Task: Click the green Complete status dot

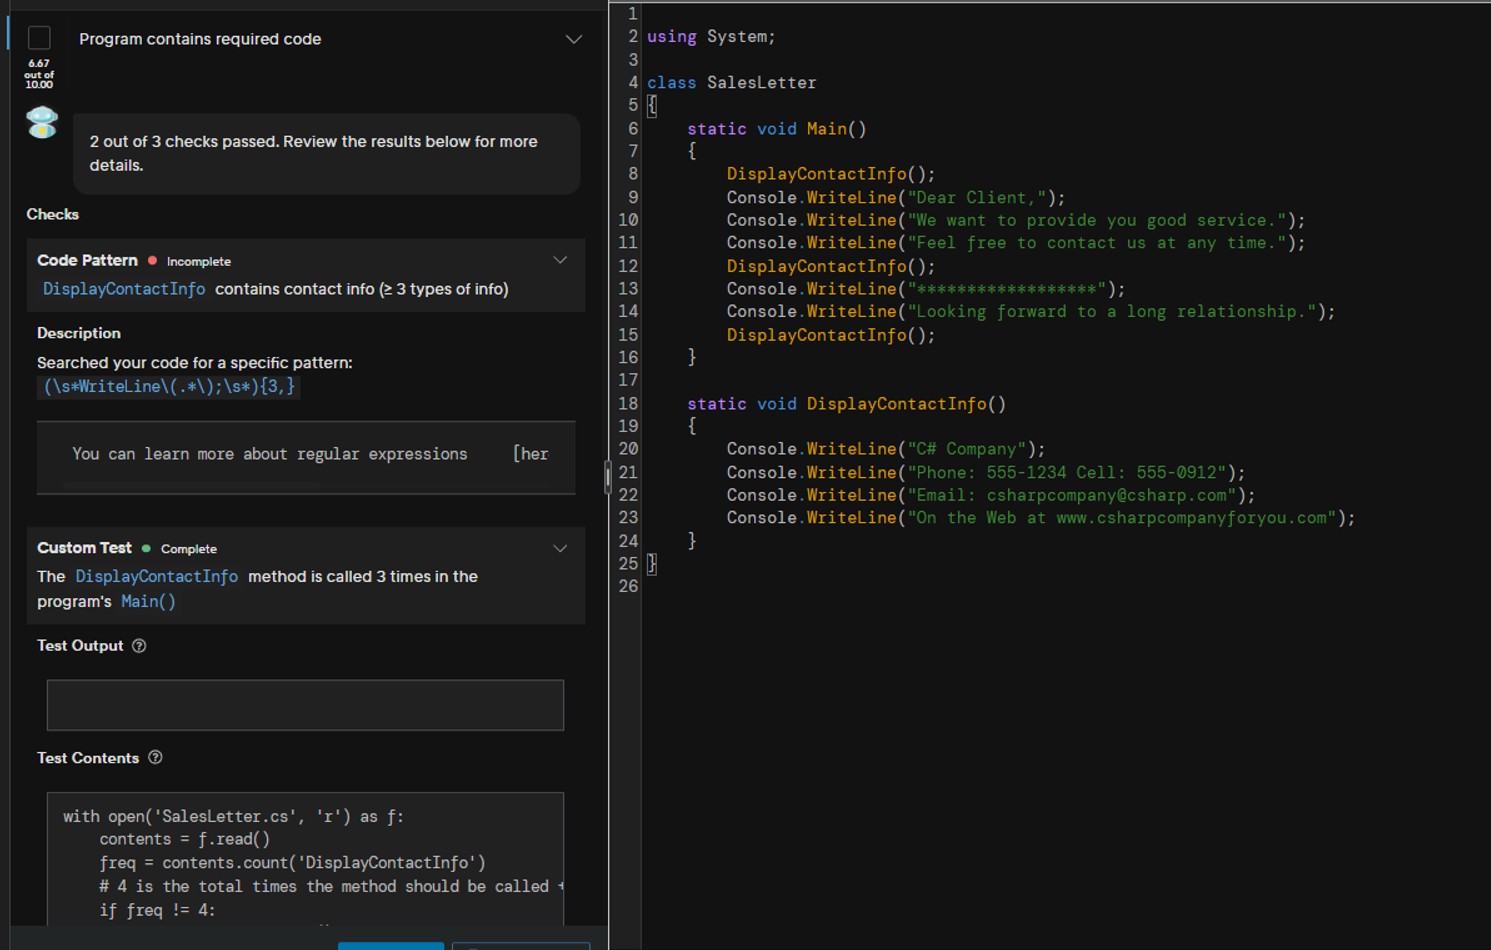Action: [146, 549]
